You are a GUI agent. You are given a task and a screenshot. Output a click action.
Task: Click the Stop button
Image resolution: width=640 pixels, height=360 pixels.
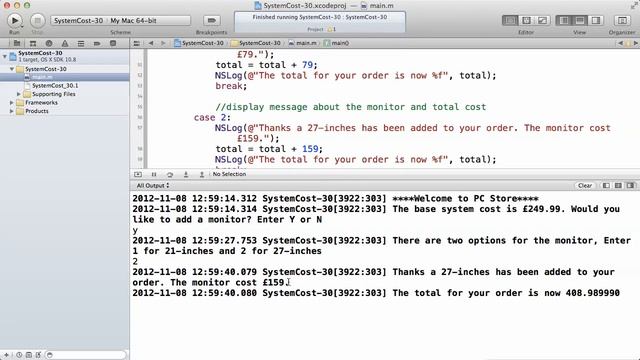(37, 20)
